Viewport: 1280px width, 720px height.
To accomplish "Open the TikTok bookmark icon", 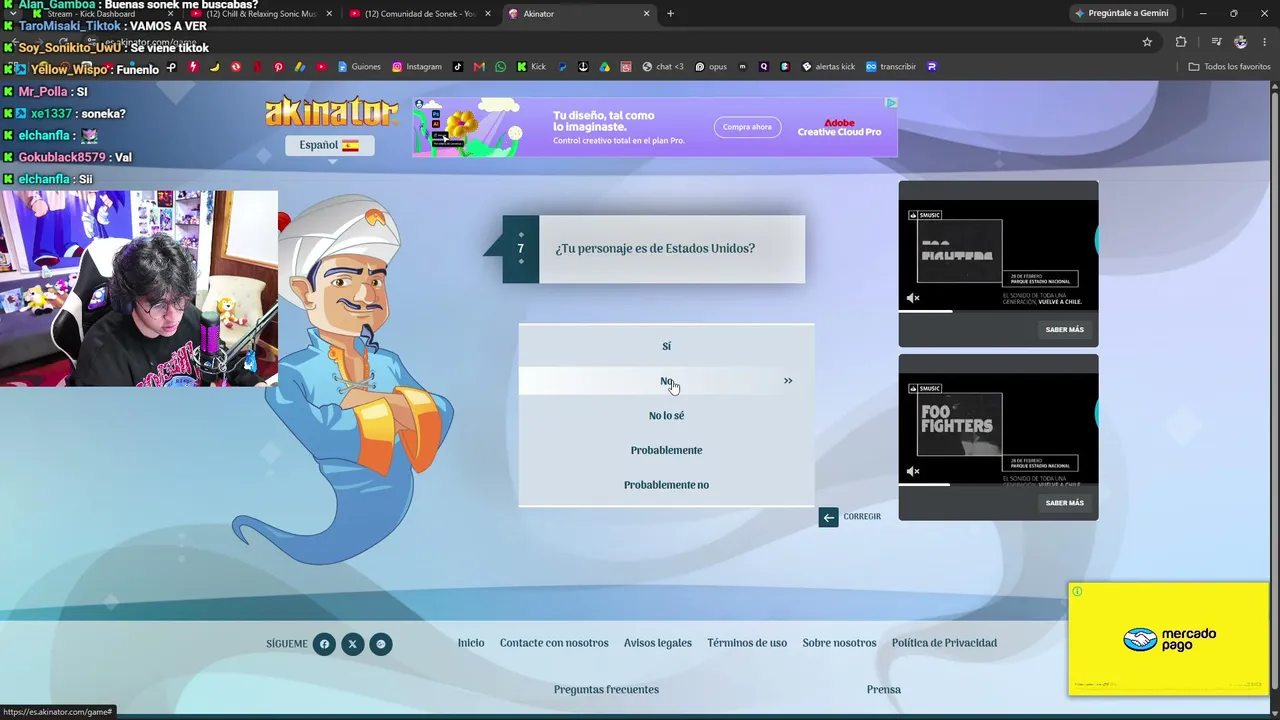I will point(458,67).
